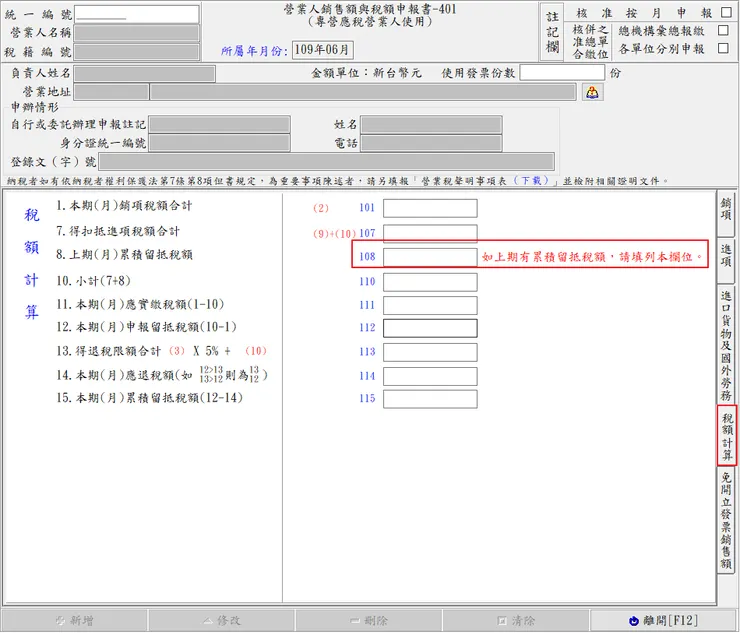This screenshot has height=633, width=740.
Task: Click the label 11.本期(月)應實繳稅額(1-10)
Action: (x=140, y=304)
